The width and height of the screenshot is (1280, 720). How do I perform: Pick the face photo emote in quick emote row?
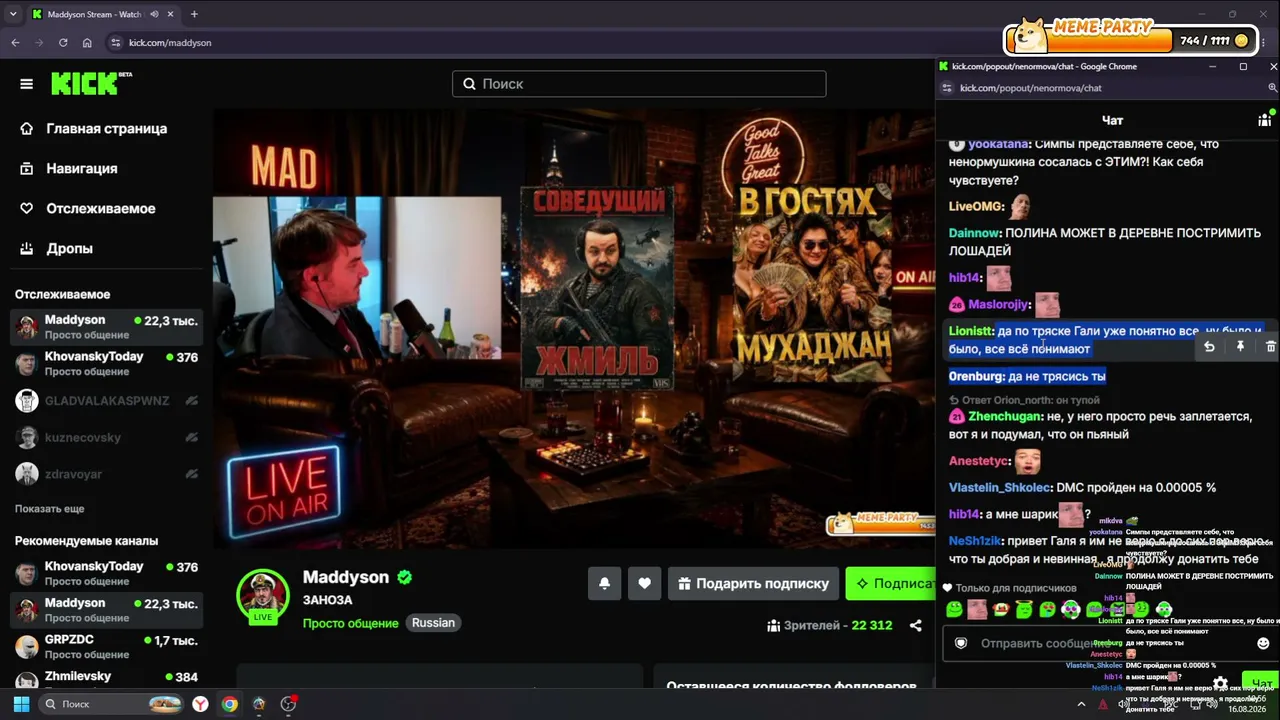coord(977,609)
